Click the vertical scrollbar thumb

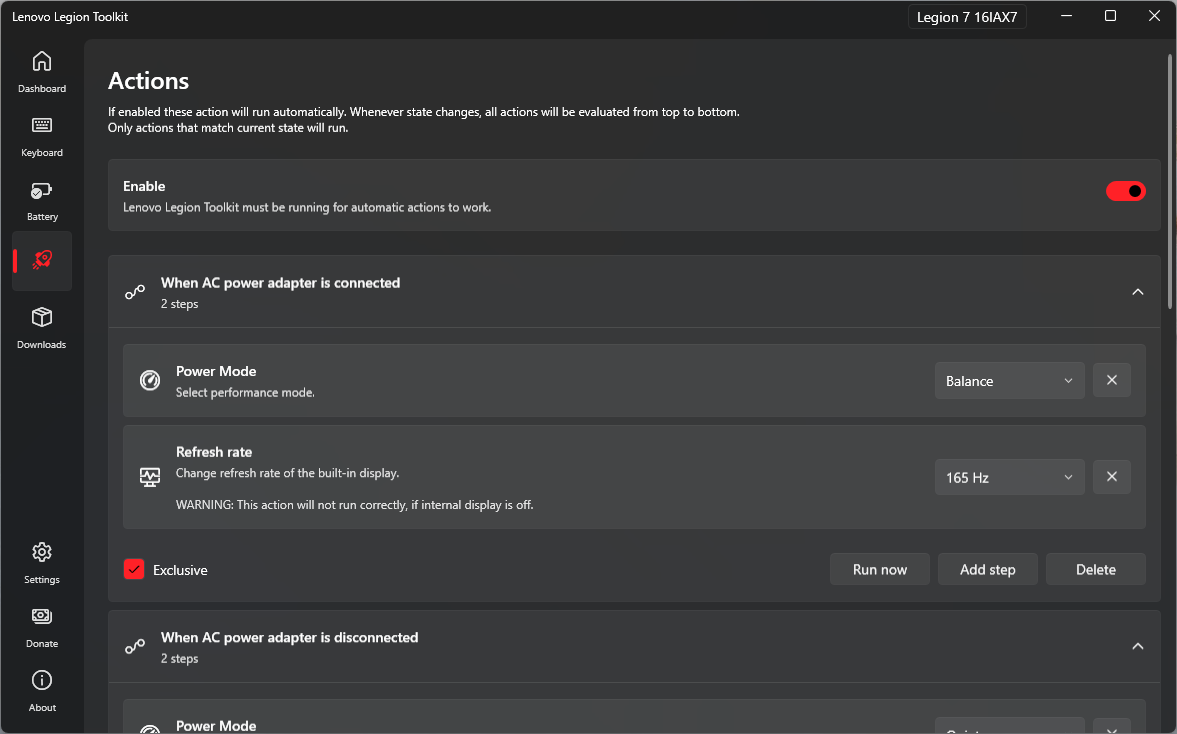click(x=1170, y=182)
